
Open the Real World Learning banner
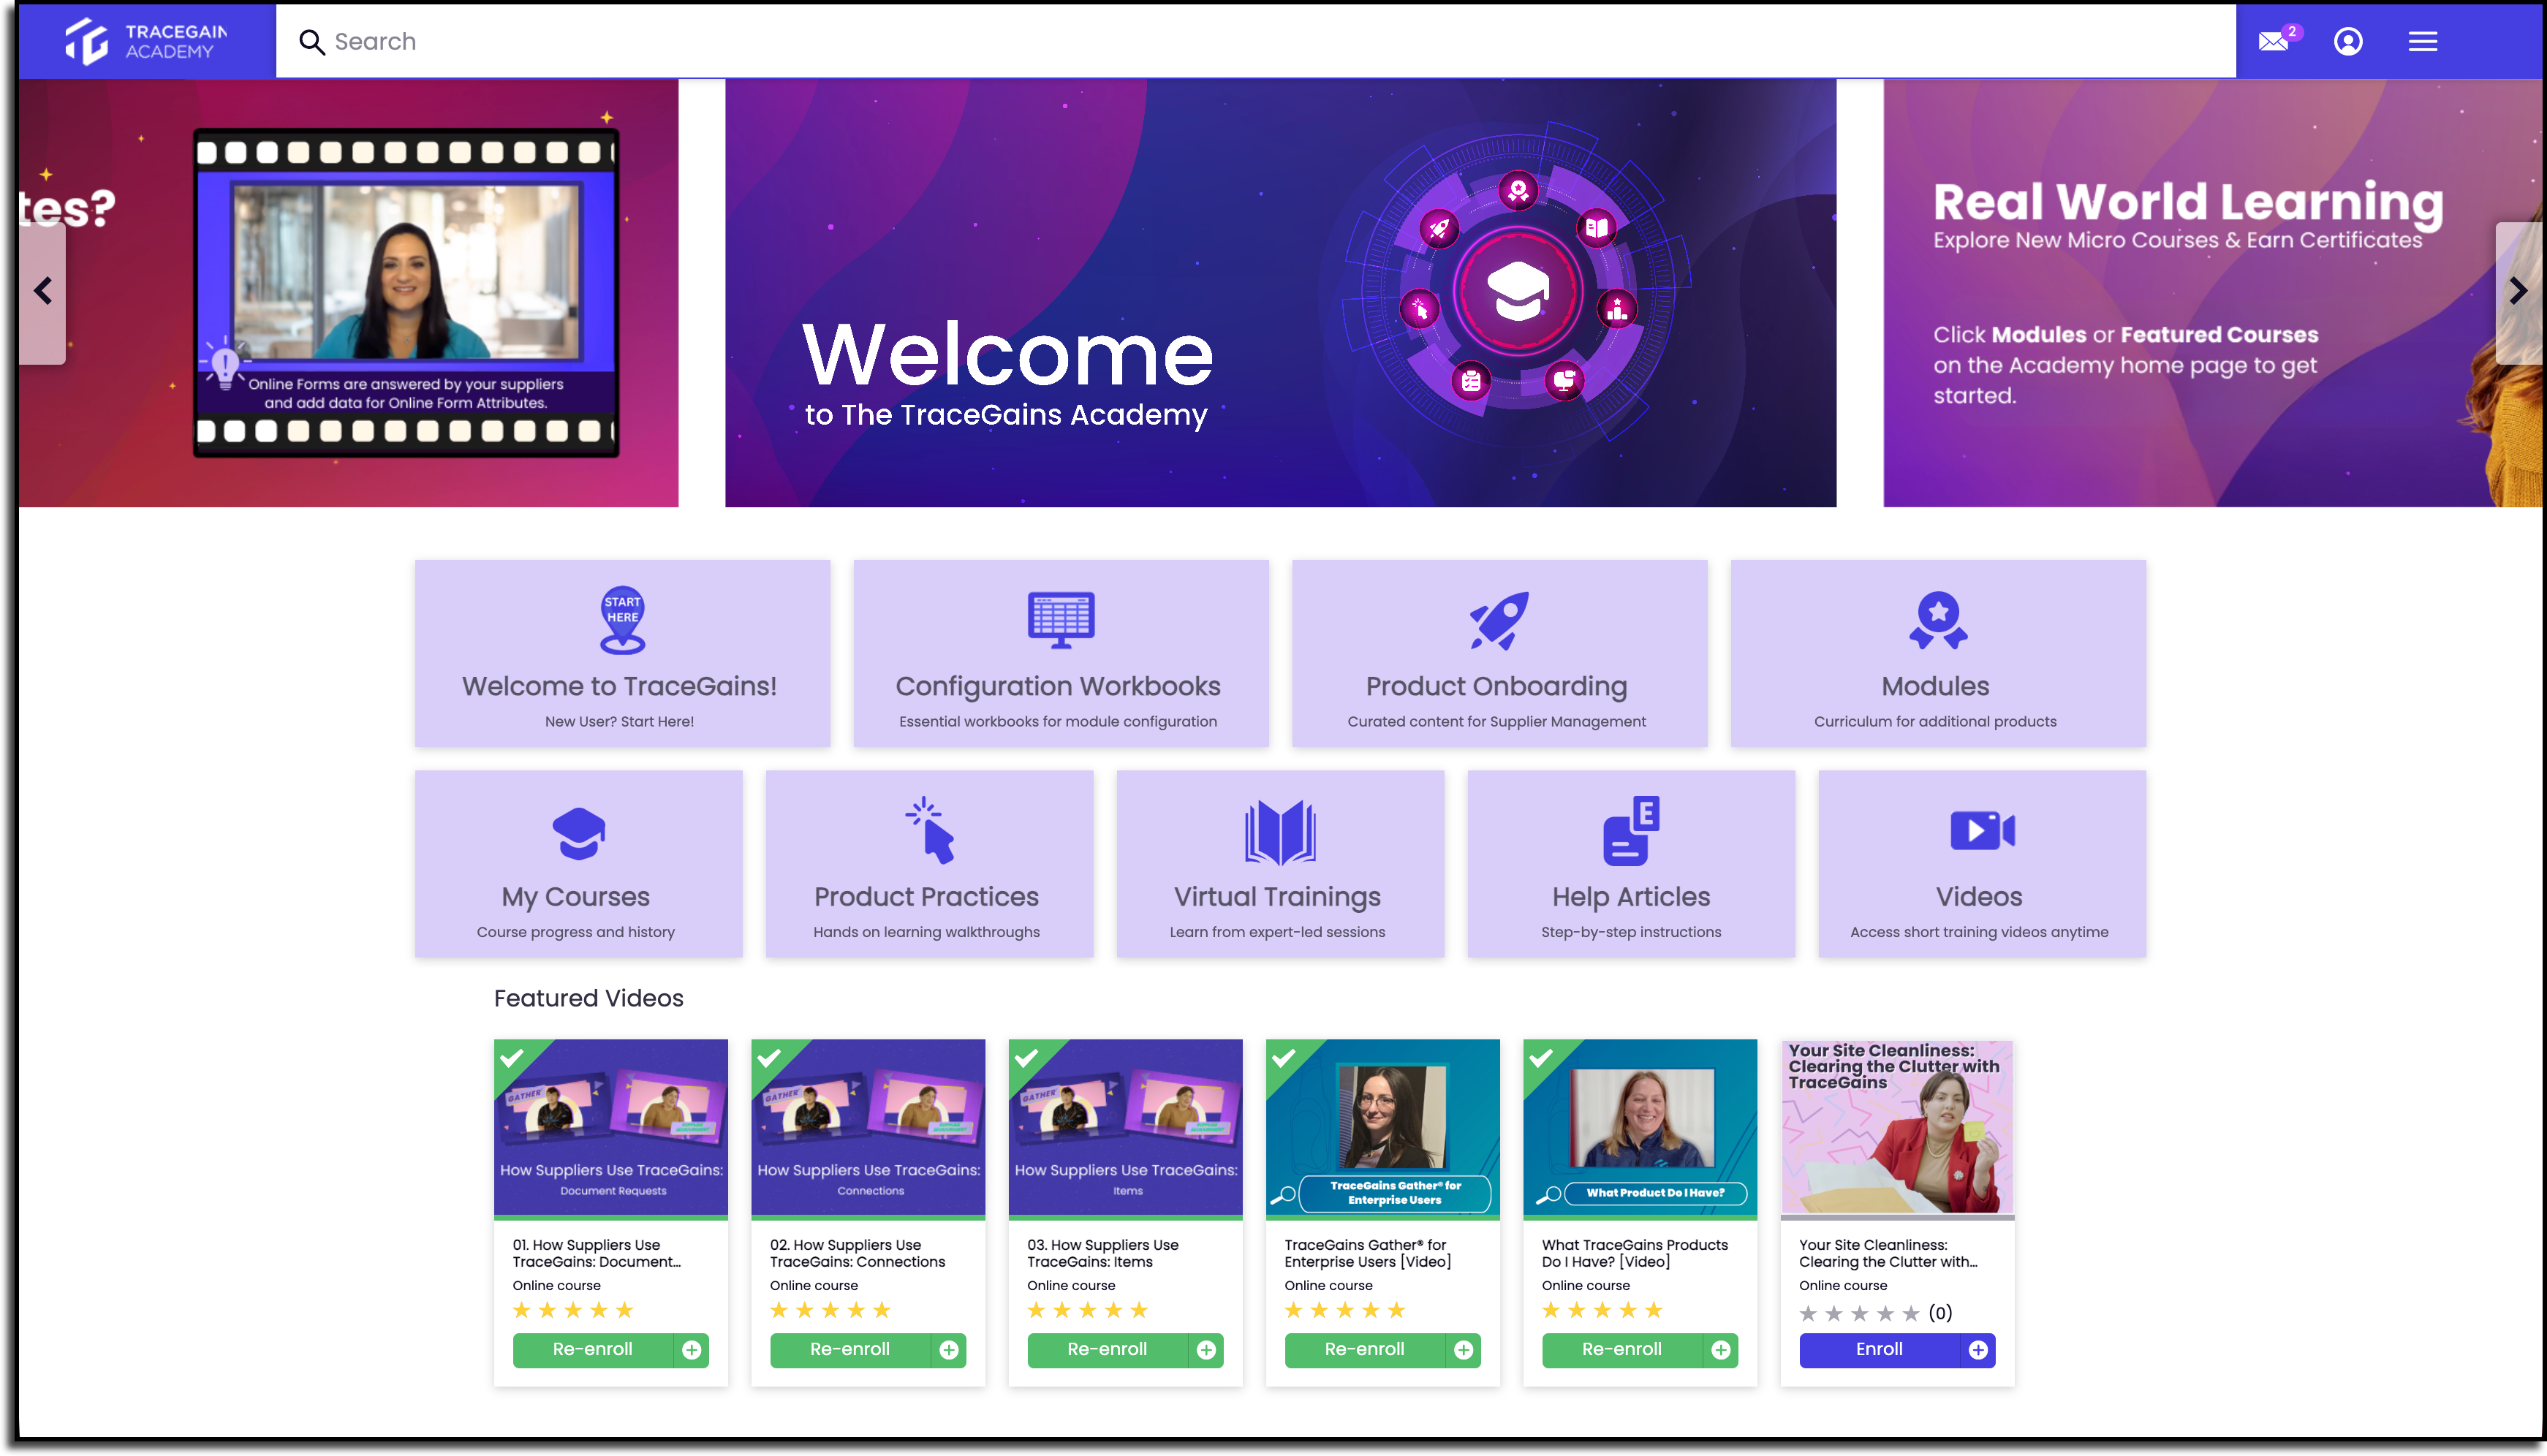(x=2212, y=293)
